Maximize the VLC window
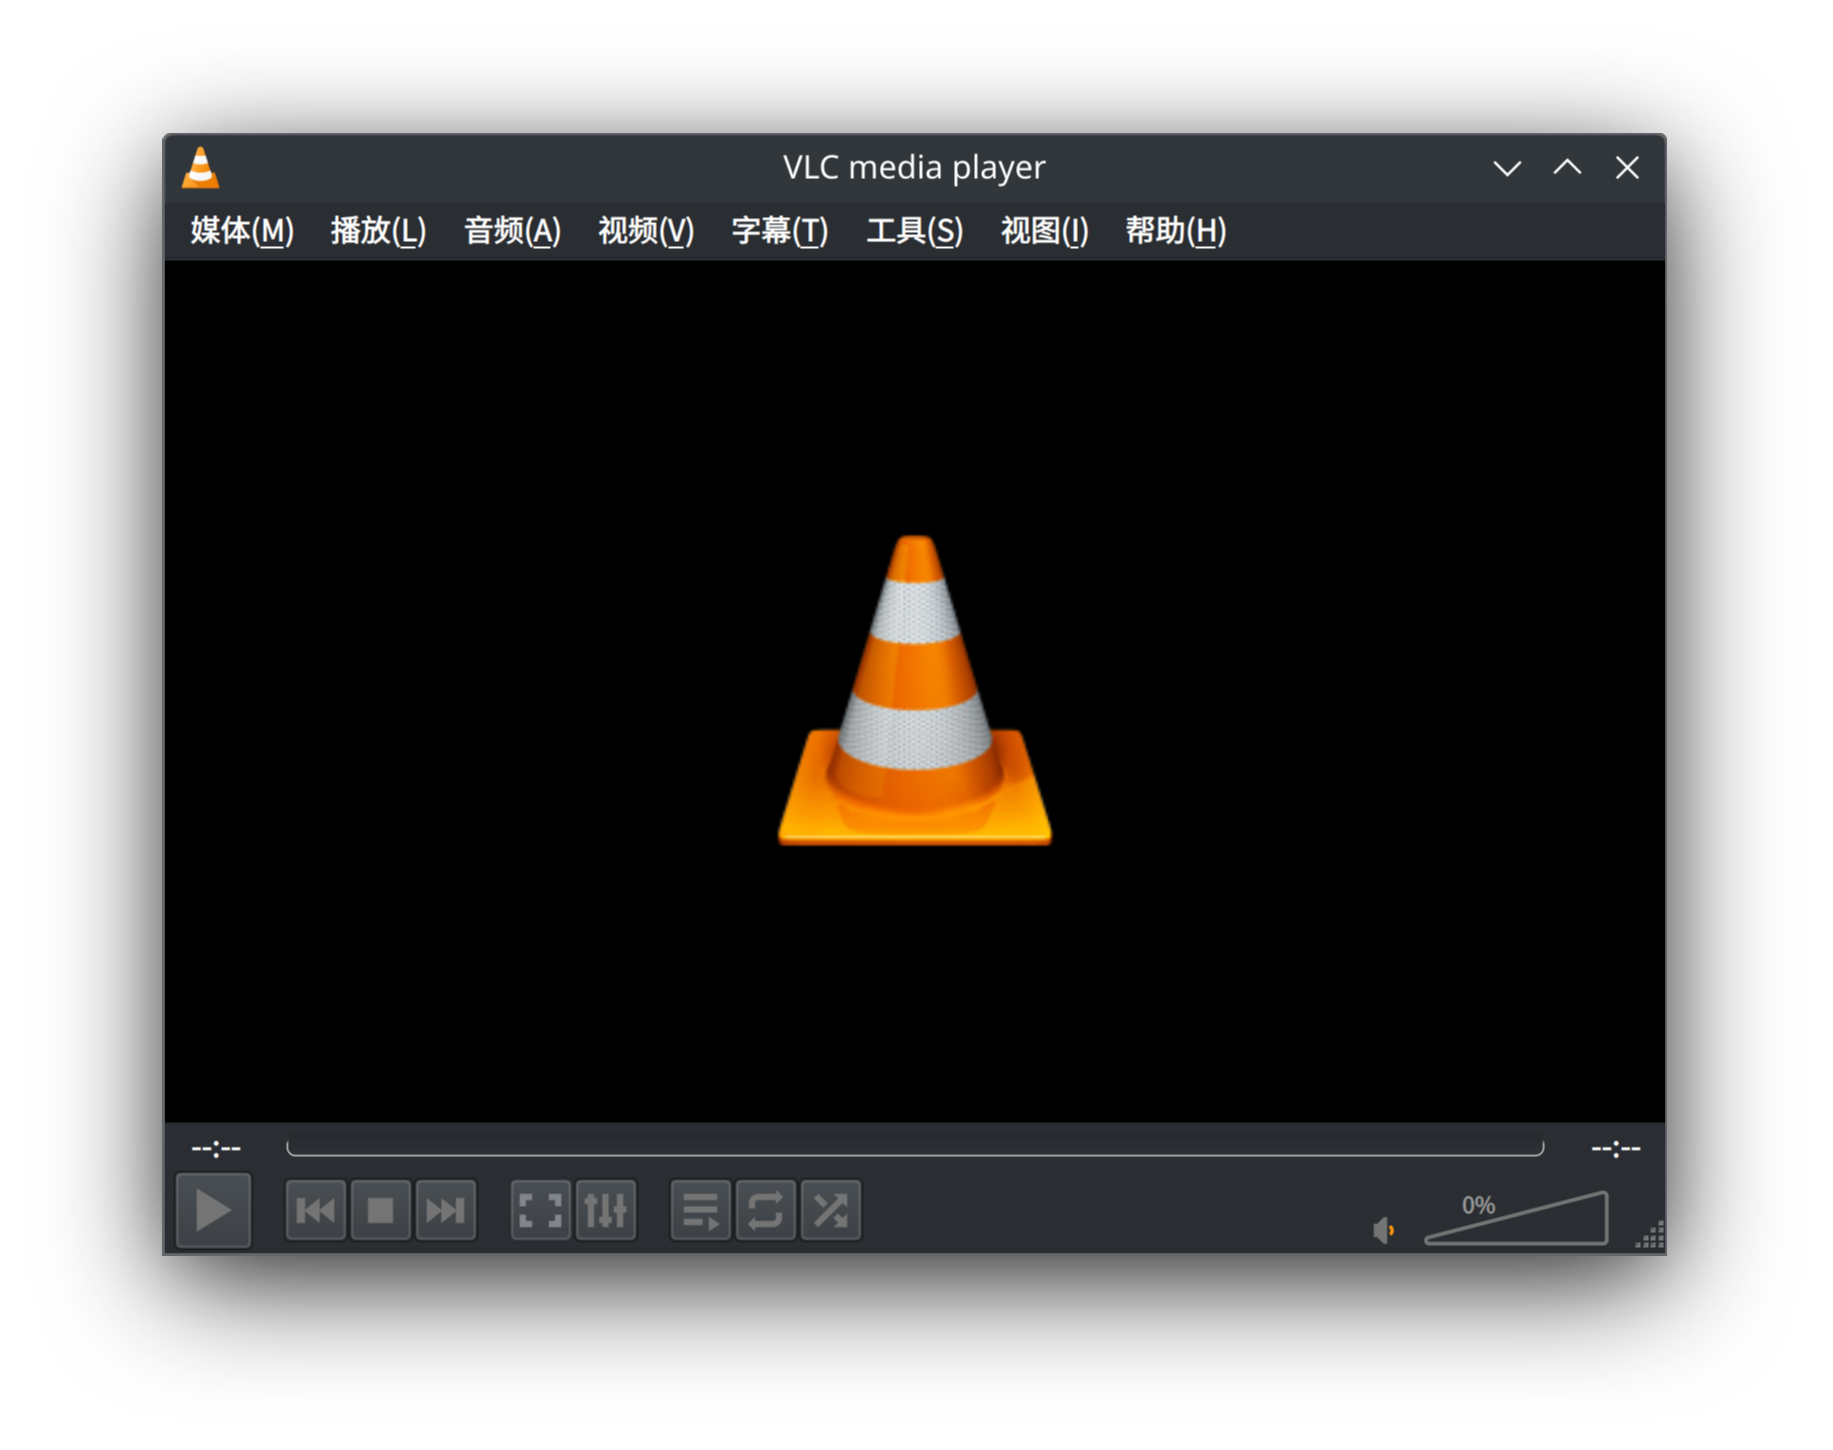1833x1450 pixels. click(x=1567, y=168)
